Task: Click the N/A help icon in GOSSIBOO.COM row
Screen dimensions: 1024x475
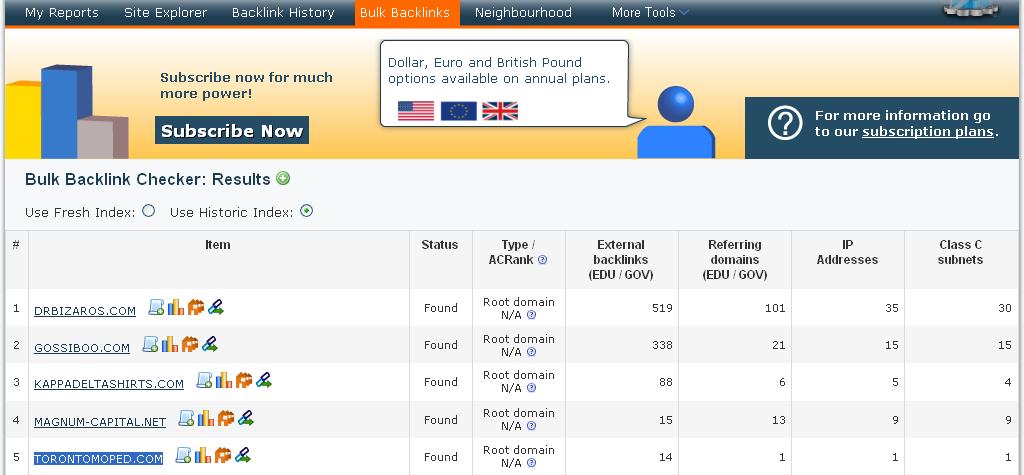Action: (531, 352)
